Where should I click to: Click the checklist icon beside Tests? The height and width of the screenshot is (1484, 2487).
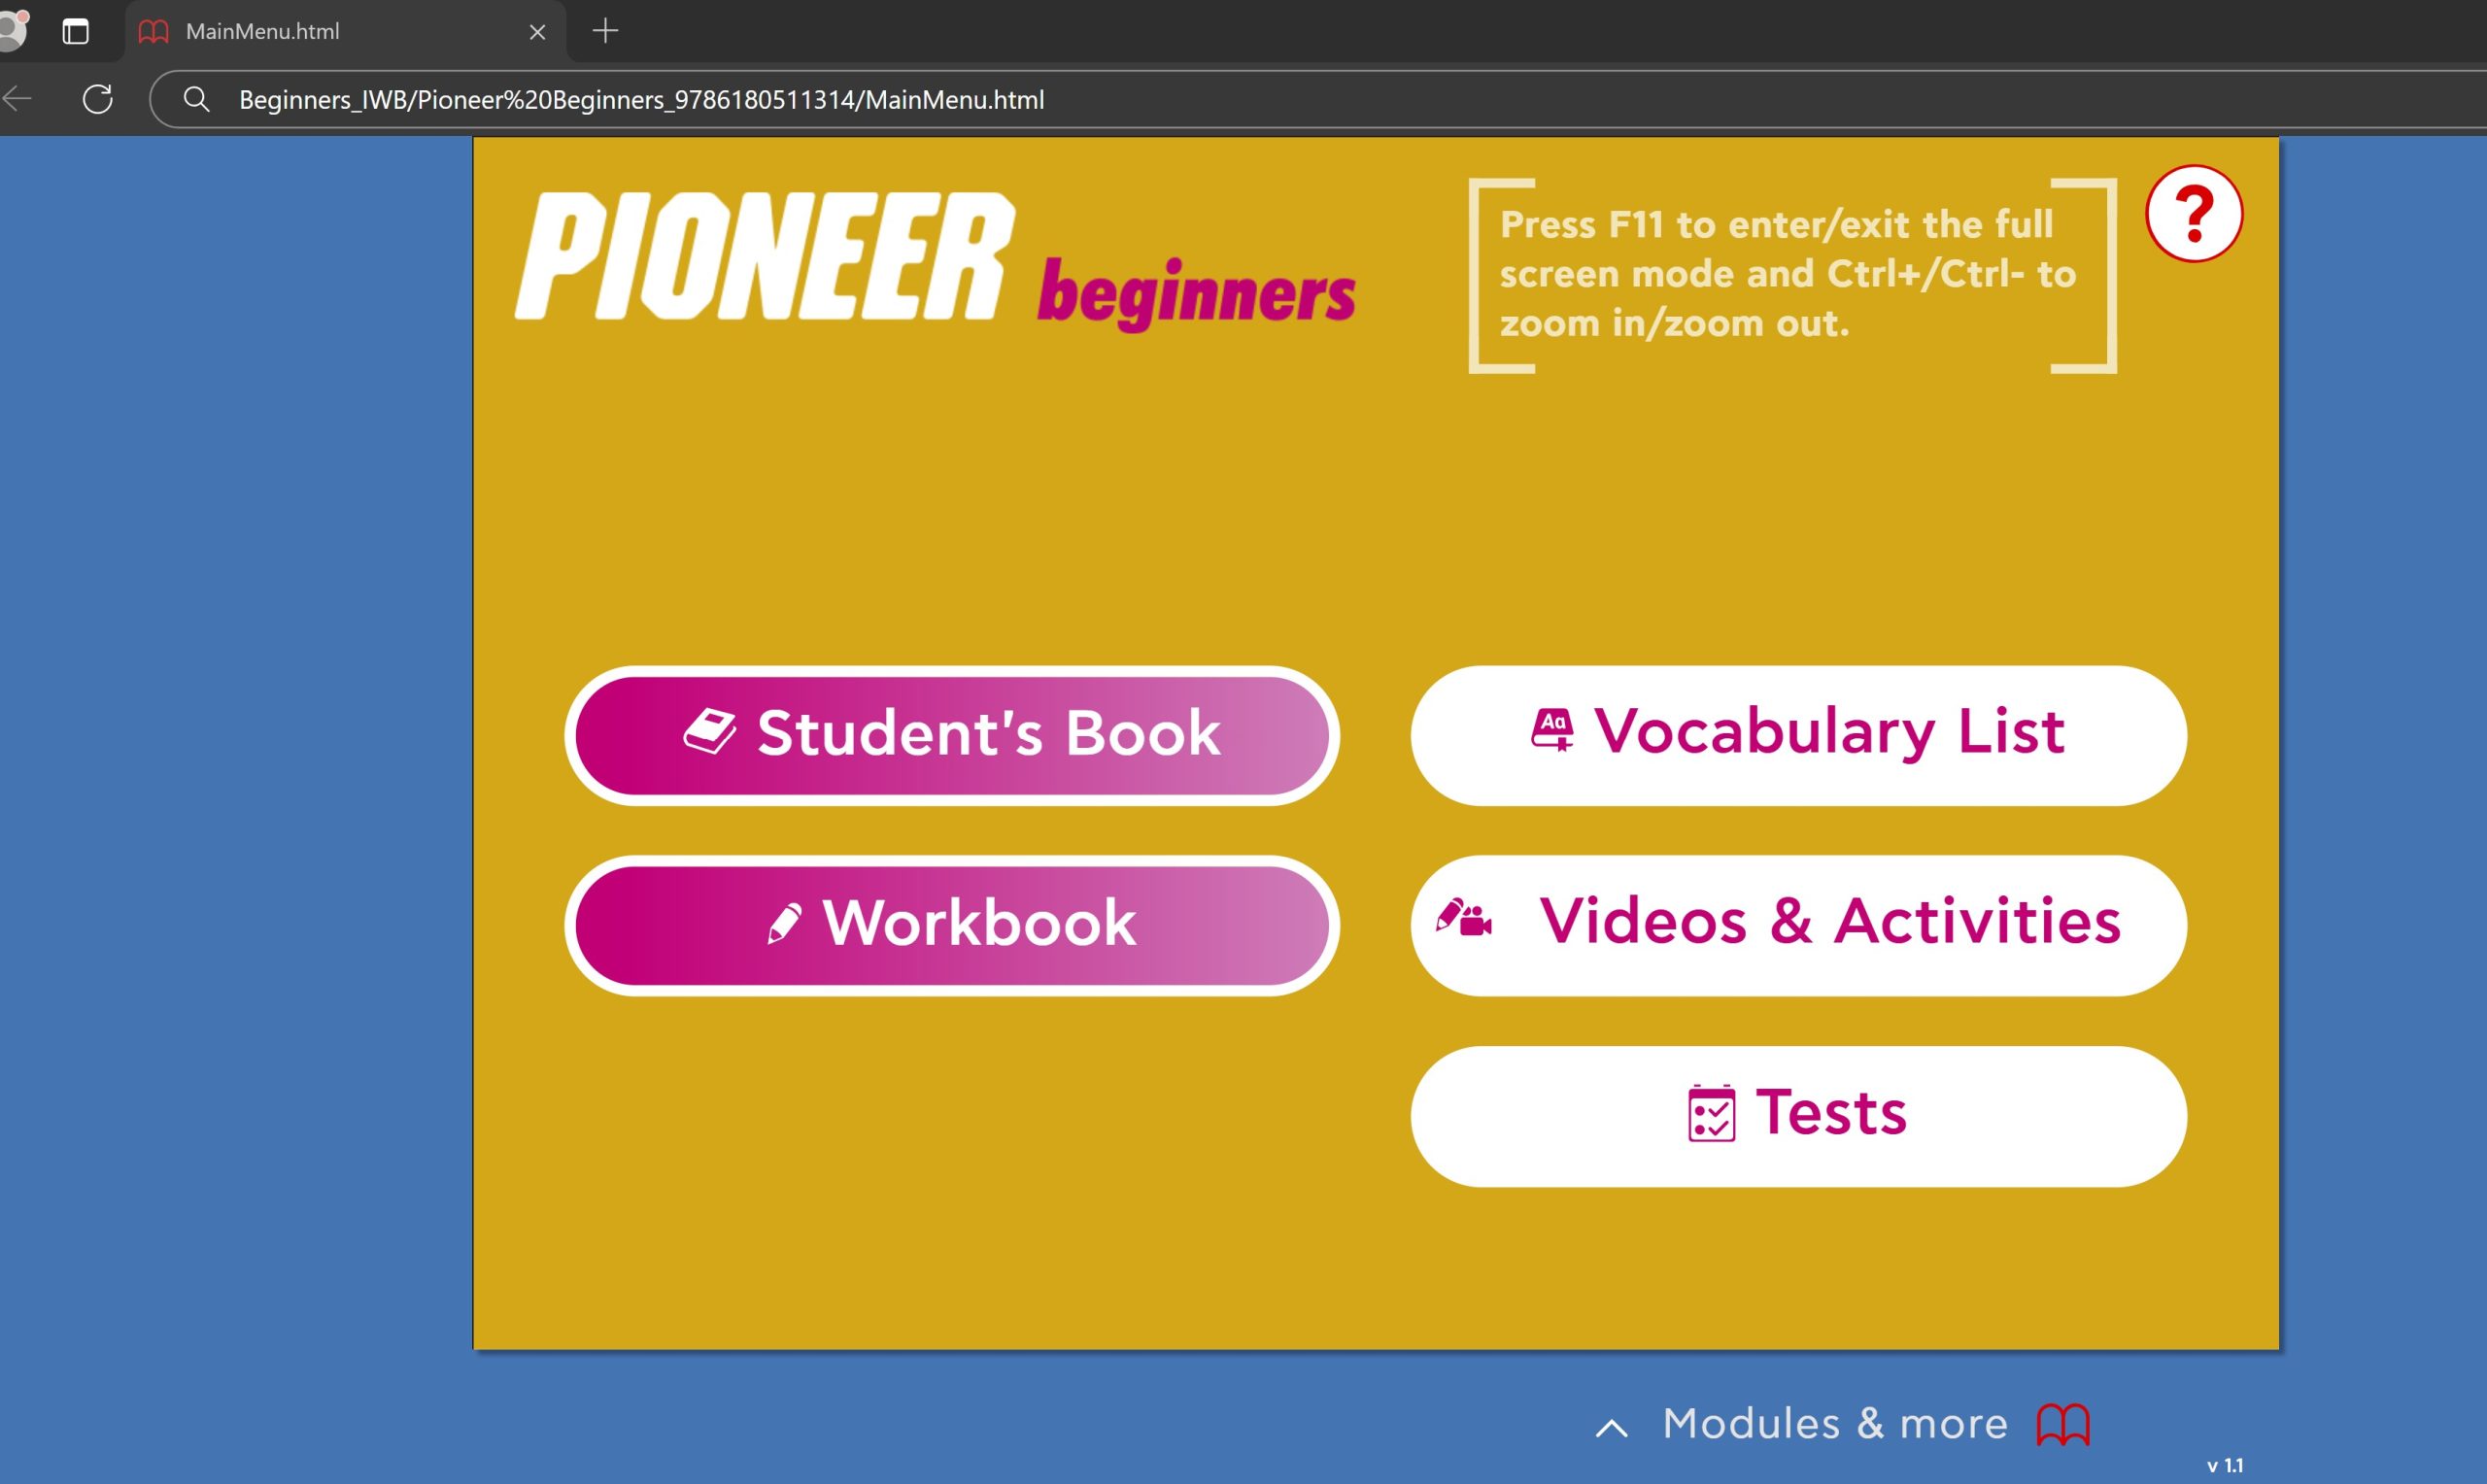(1711, 1113)
